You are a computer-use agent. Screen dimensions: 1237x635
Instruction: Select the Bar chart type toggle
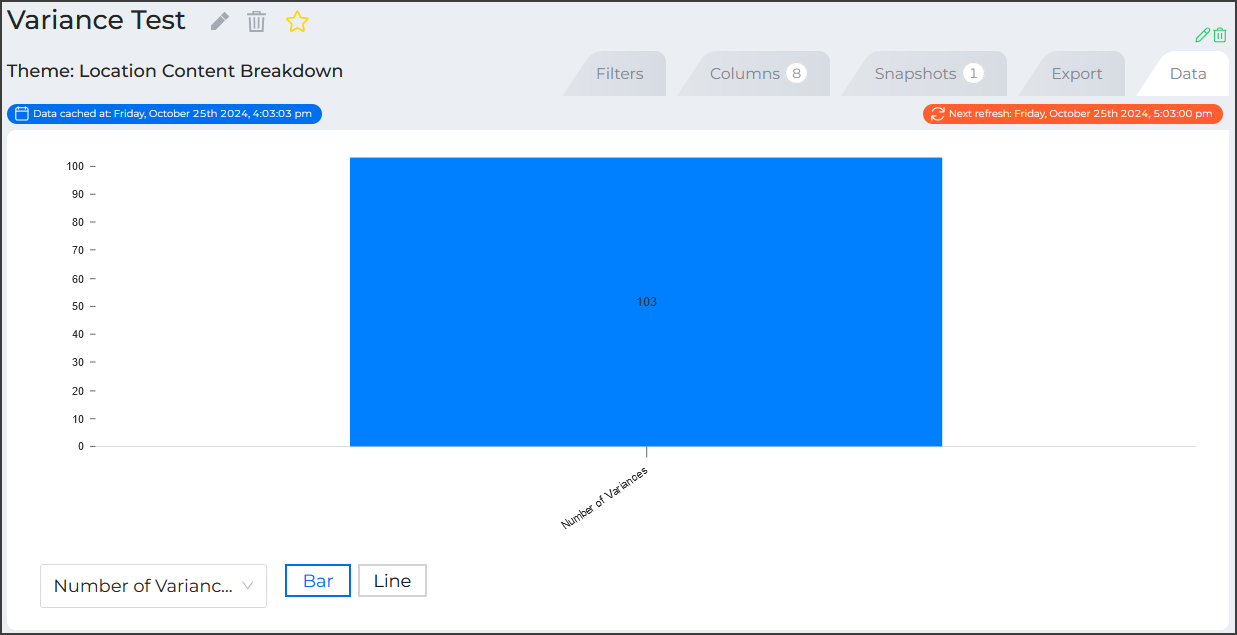[x=318, y=581]
